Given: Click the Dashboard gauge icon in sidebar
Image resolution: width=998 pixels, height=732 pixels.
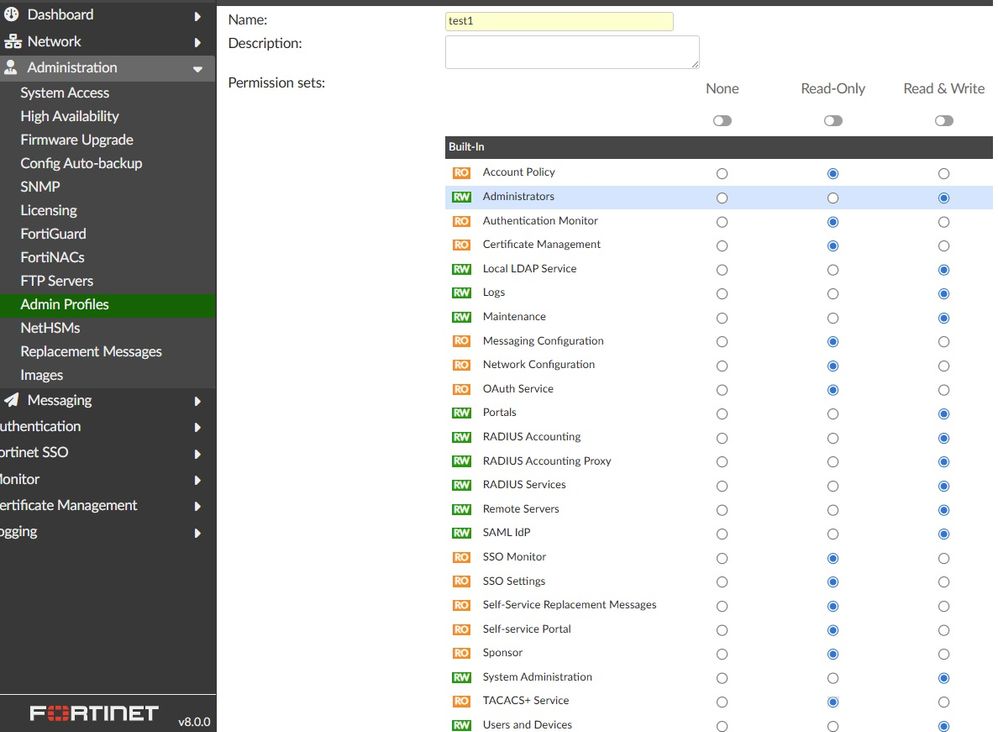Looking at the screenshot, I should coord(12,15).
